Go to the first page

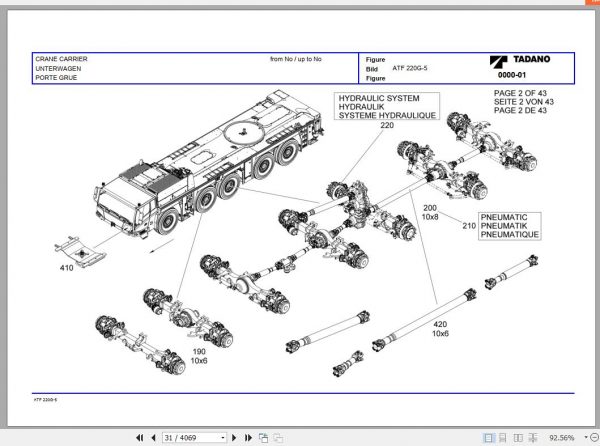[139, 438]
